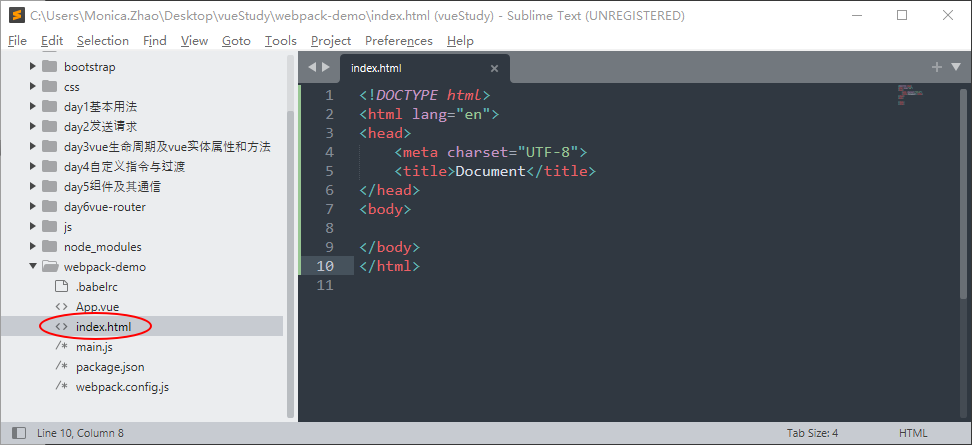The height and width of the screenshot is (445, 972).
Task: Close the index.html tab
Action: tap(494, 69)
